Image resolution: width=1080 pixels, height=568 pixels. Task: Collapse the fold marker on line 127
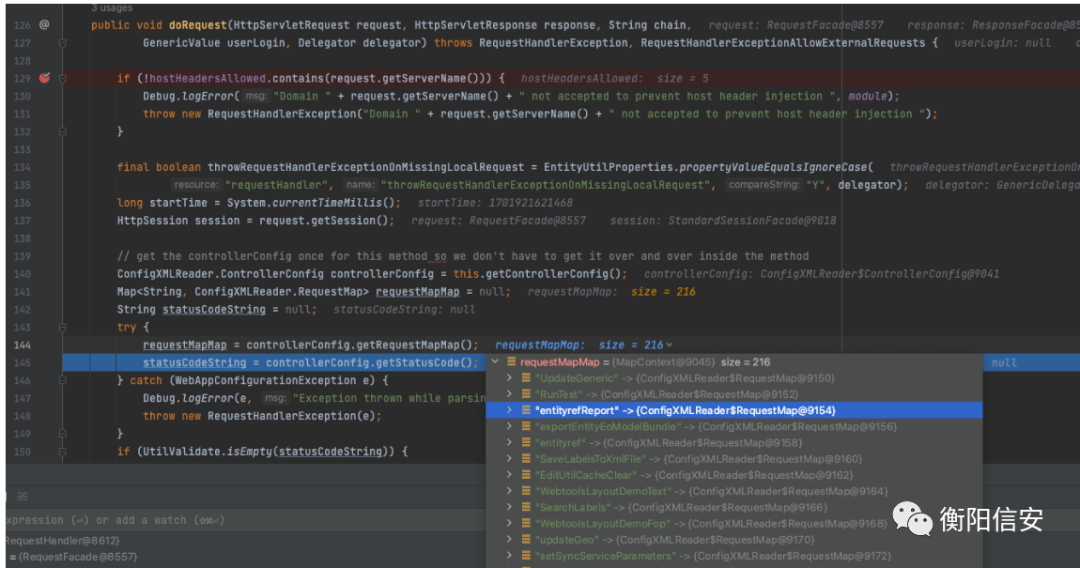[x=63, y=43]
